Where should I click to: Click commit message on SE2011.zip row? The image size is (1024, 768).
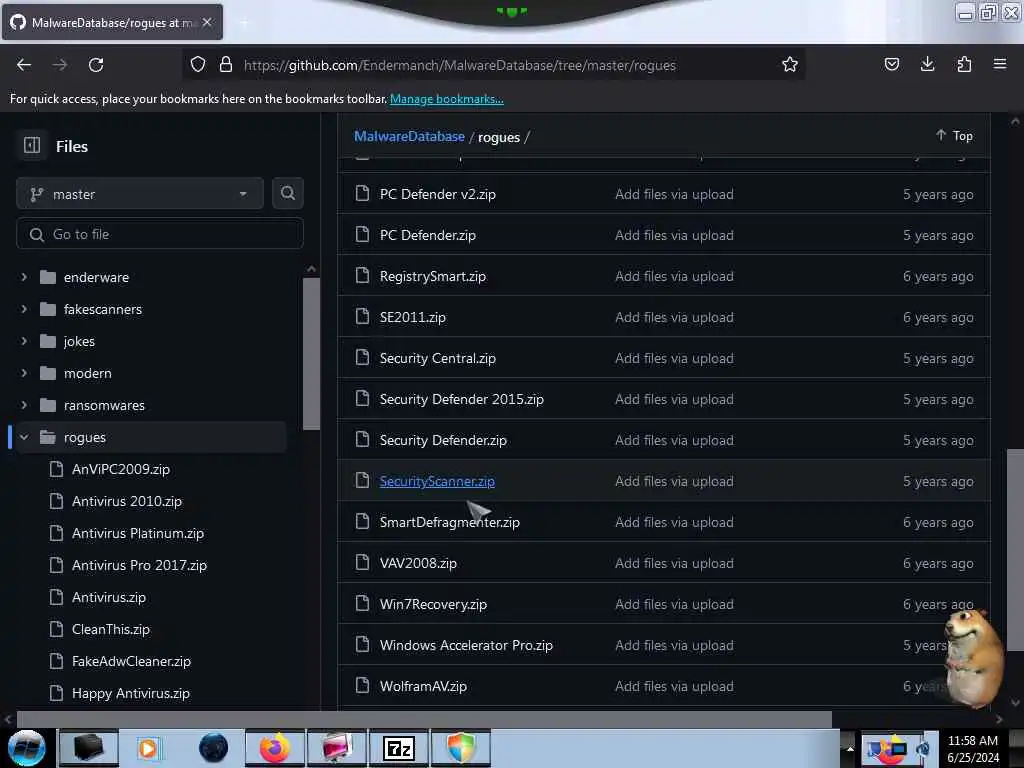click(x=674, y=317)
